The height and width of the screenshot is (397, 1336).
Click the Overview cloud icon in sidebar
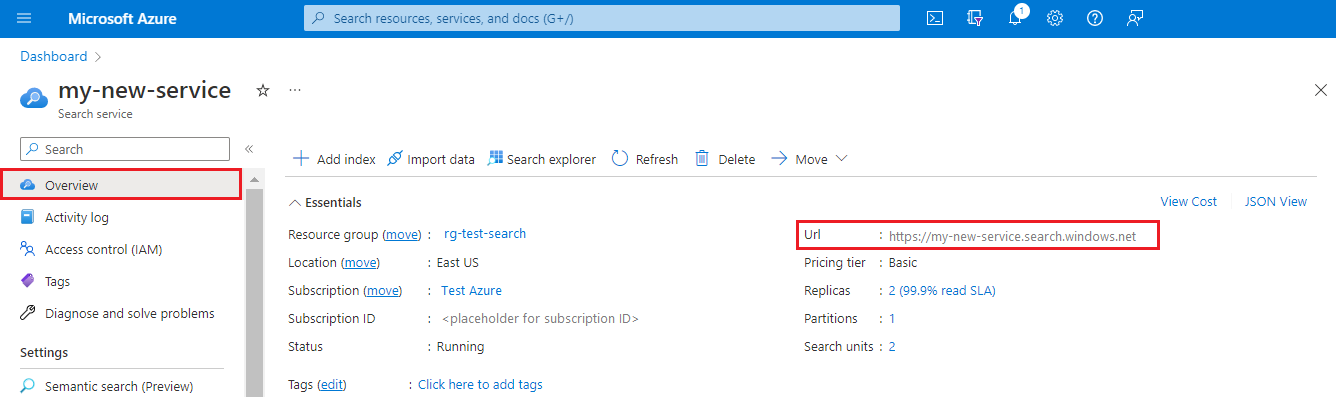tap(28, 185)
